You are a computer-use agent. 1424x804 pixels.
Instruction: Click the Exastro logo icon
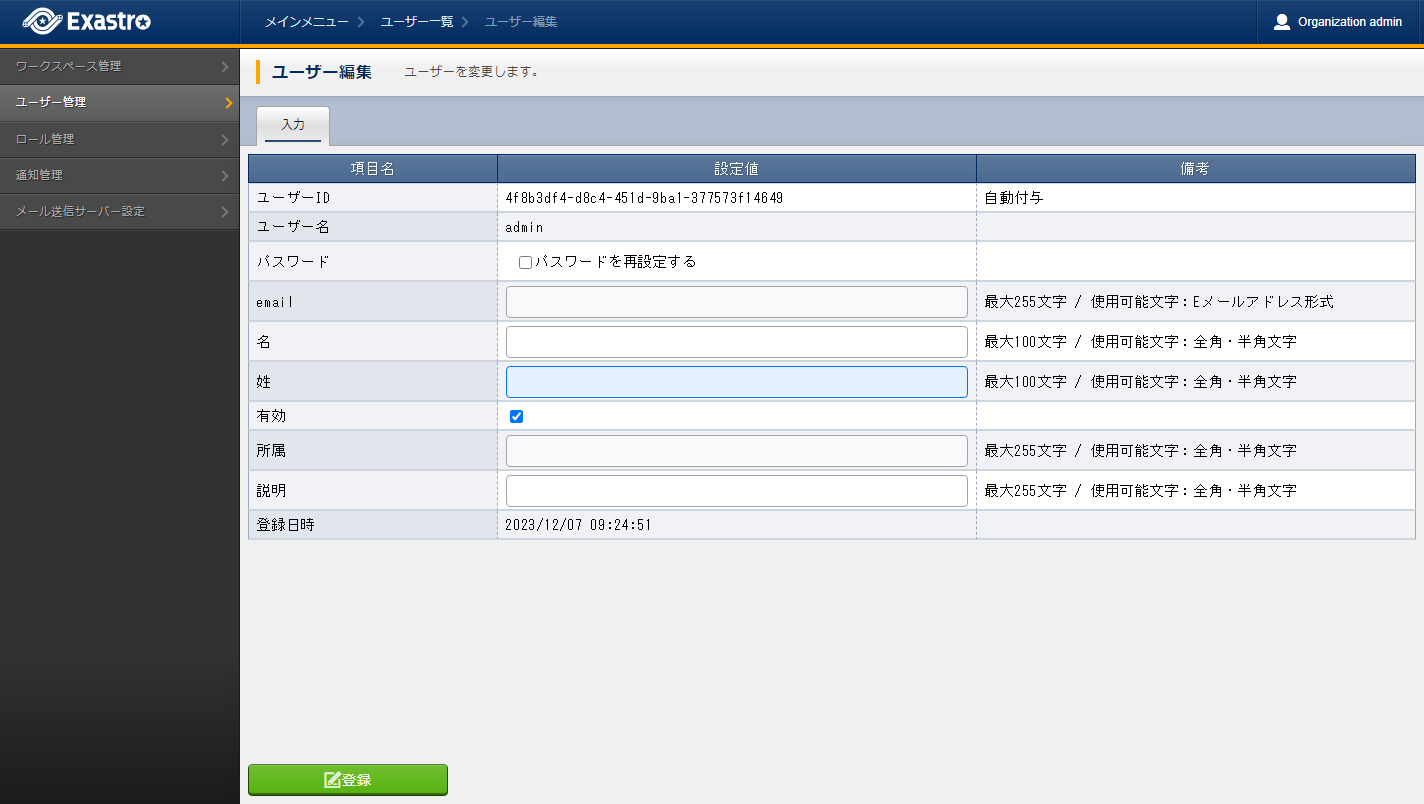pyautogui.click(x=41, y=21)
